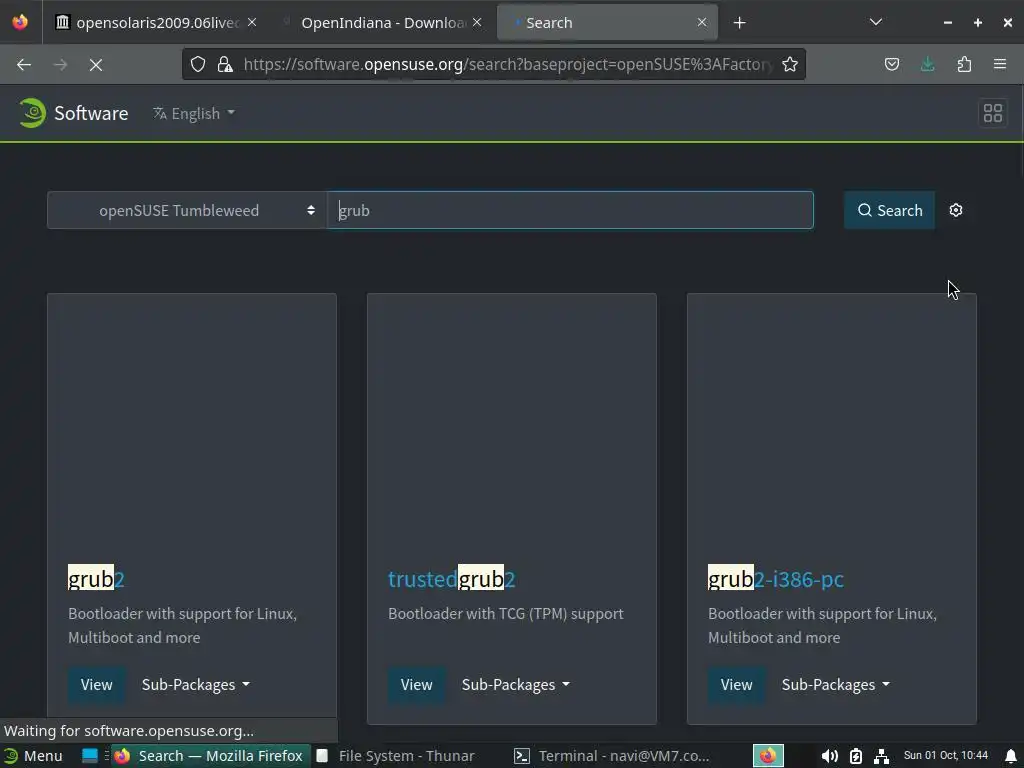Open a new browser tab
The width and height of the screenshot is (1024, 768).
tap(739, 23)
